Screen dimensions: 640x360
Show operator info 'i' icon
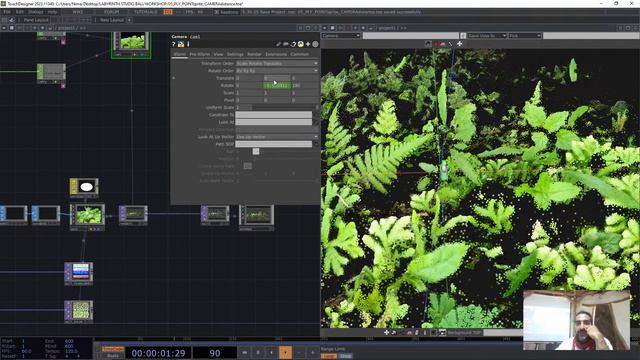coord(188,44)
